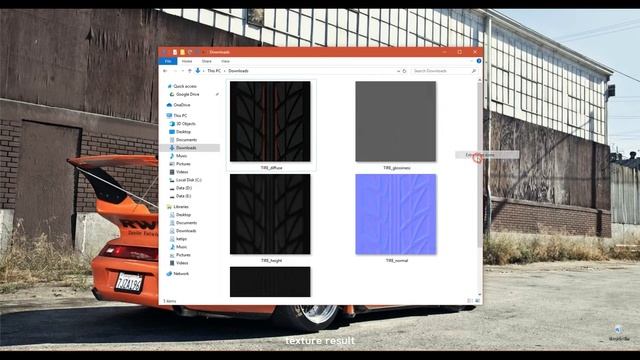
Task: Select Downloads in address bar path
Action: click(238, 71)
